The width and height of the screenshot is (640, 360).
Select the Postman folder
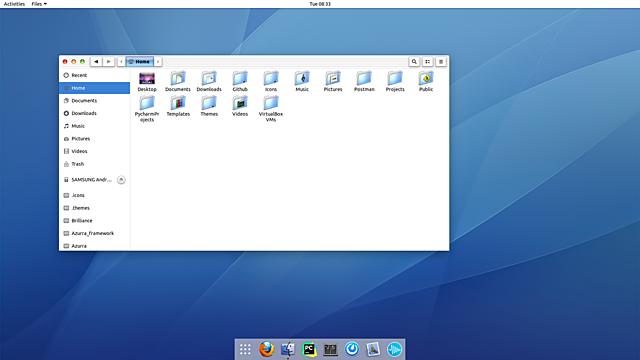[x=364, y=82]
